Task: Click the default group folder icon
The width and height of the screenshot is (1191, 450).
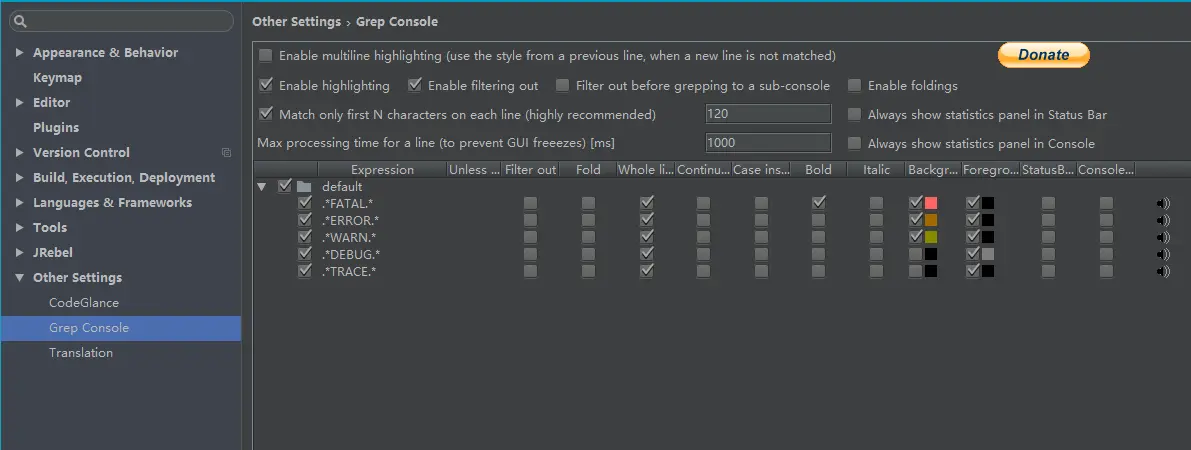Action: [x=304, y=186]
